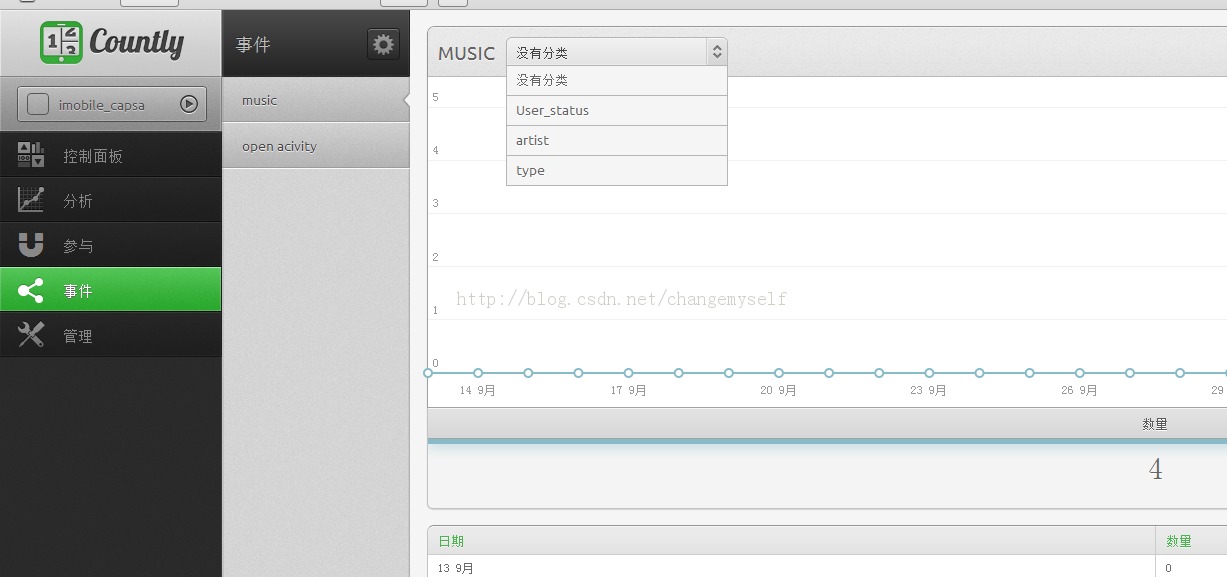
Task: Click chart data point at 14 9月
Action: point(478,373)
